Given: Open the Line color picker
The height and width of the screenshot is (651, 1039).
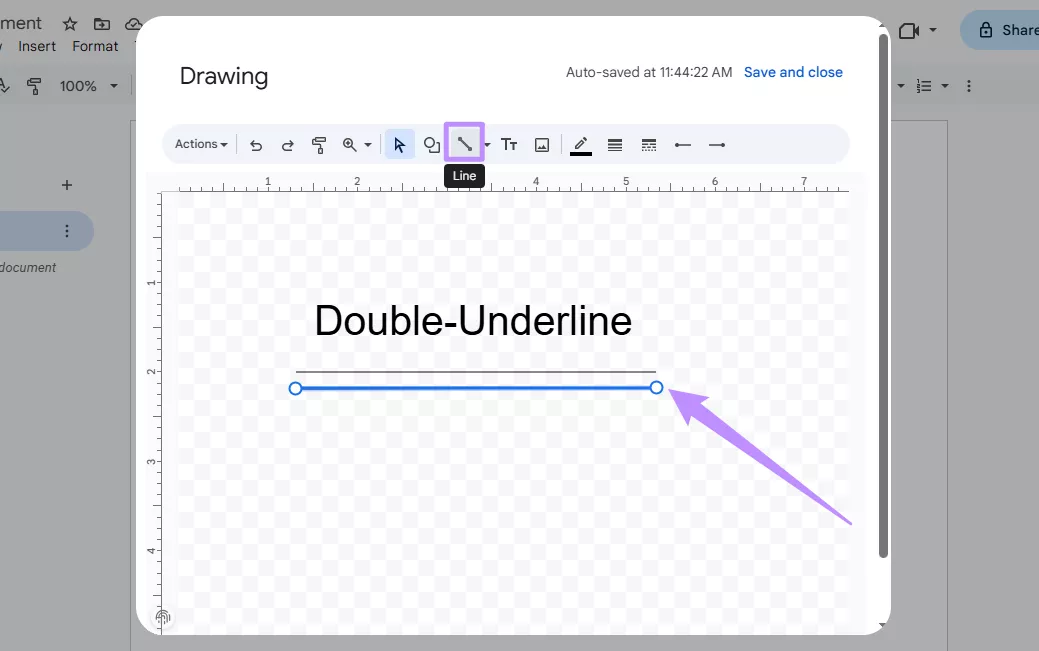Looking at the screenshot, I should pos(580,144).
